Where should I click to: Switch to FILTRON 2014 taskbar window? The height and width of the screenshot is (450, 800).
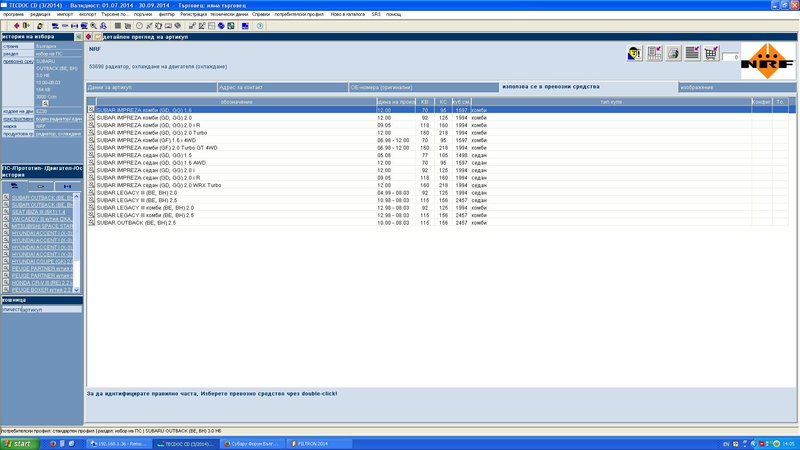(x=319, y=444)
